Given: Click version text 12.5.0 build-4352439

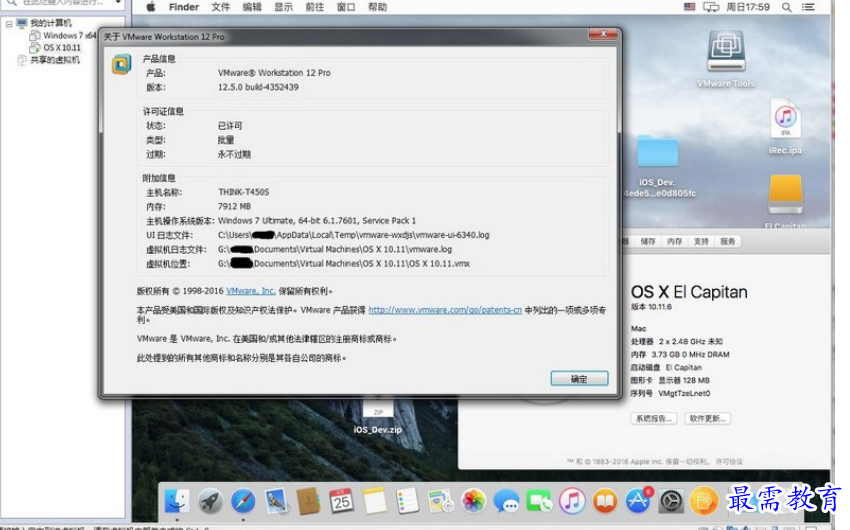Looking at the screenshot, I should pos(258,87).
